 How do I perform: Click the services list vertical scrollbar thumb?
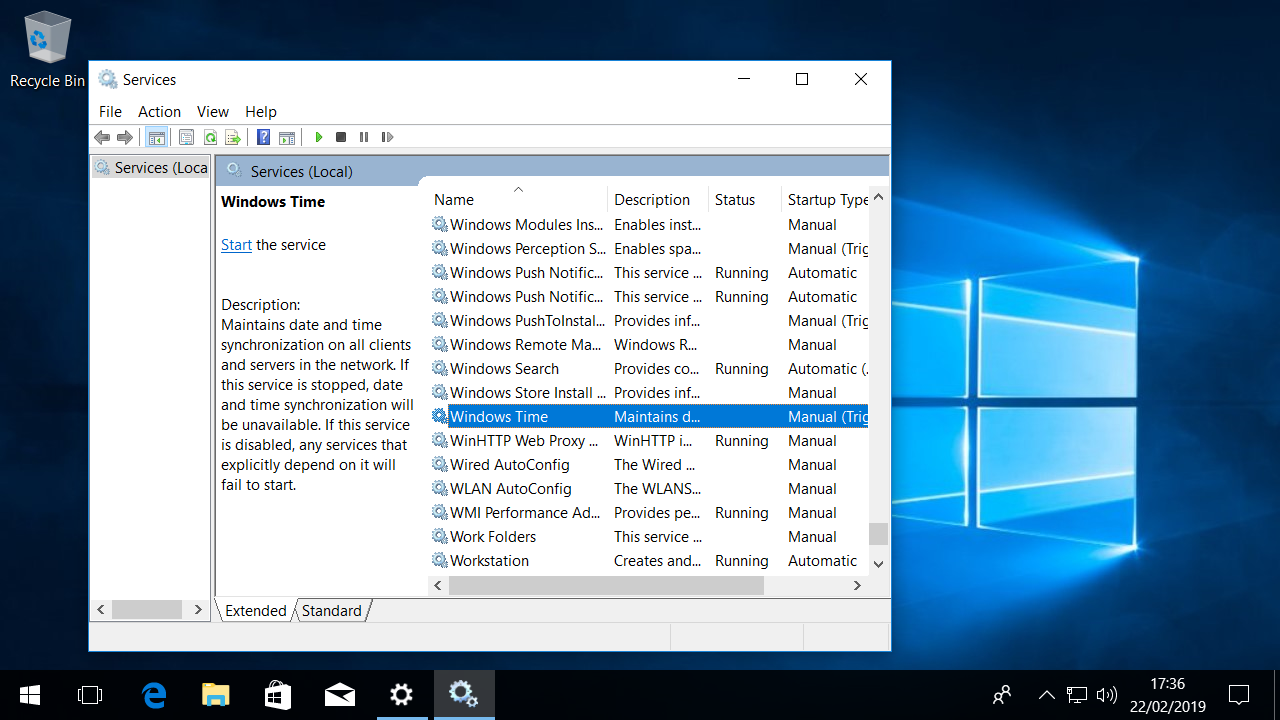pyautogui.click(x=879, y=534)
